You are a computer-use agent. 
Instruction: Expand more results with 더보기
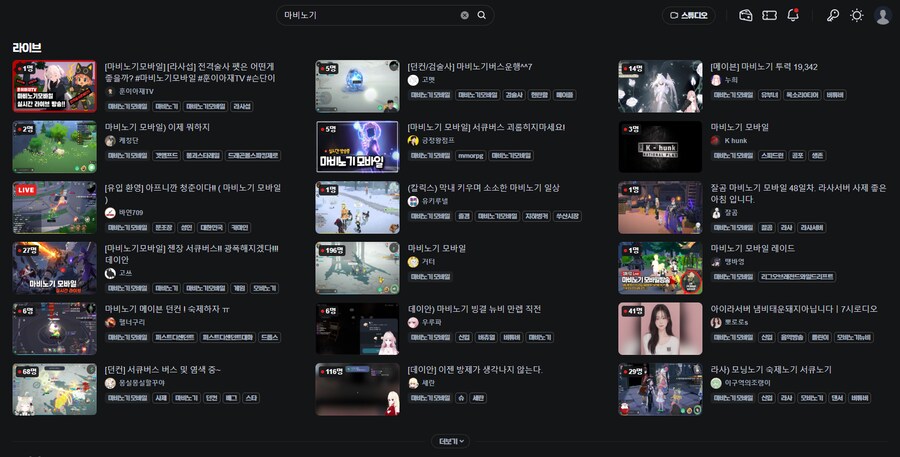pos(450,441)
